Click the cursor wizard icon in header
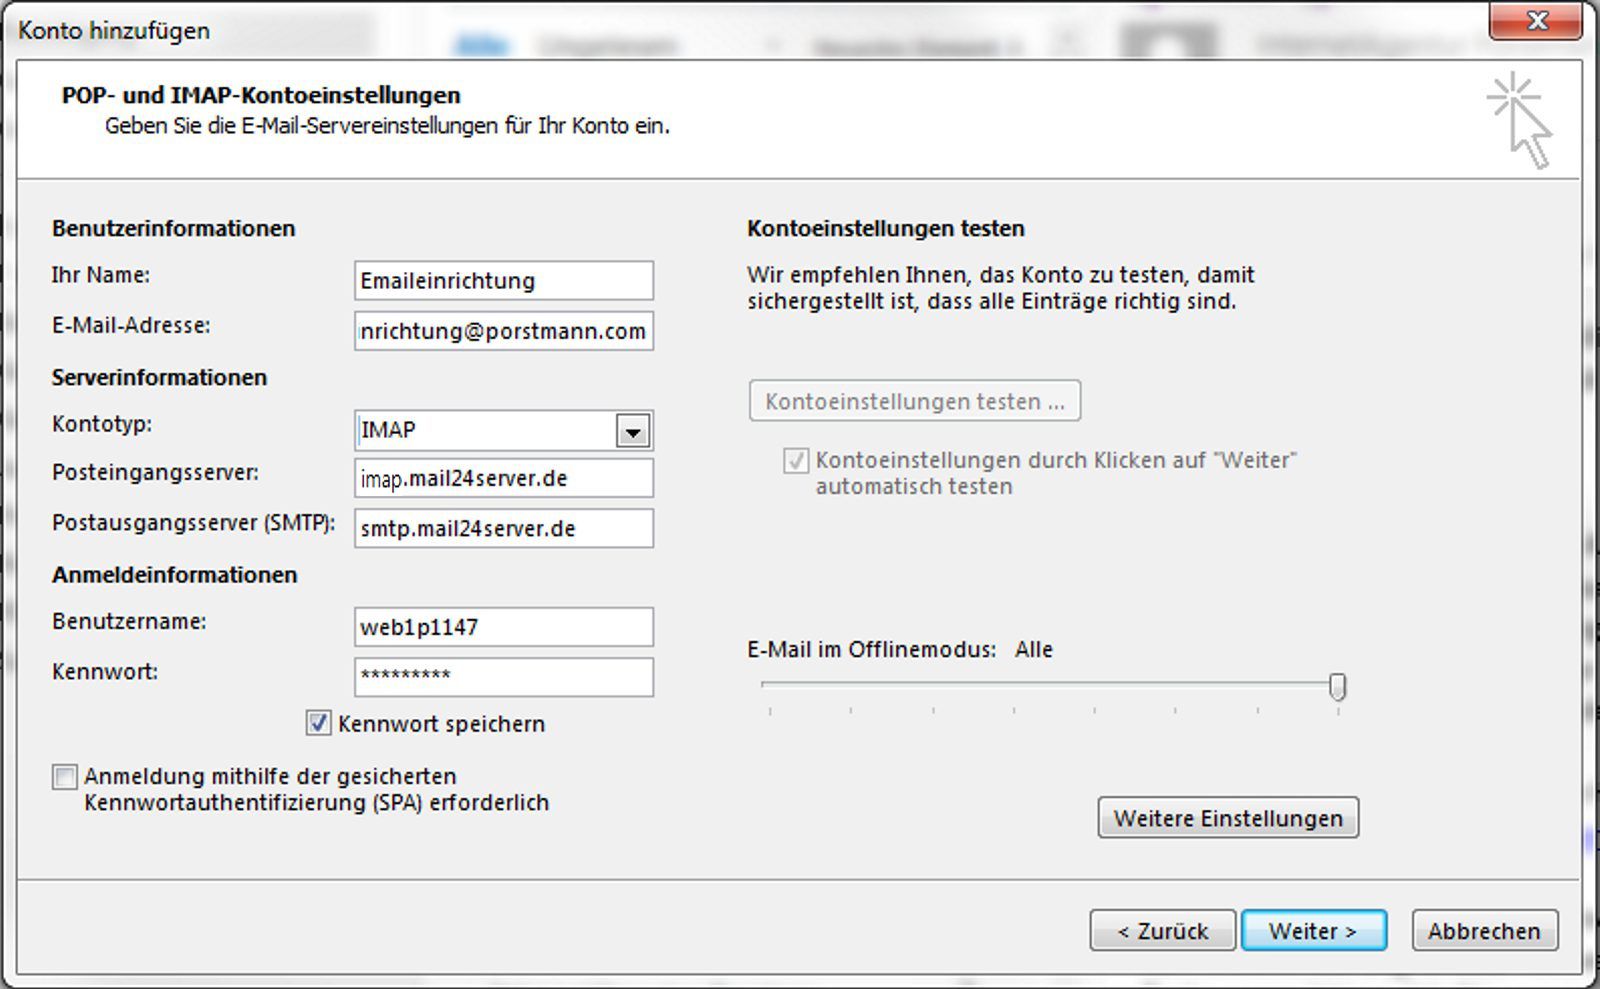This screenshot has width=1600, height=989. pyautogui.click(x=1519, y=120)
